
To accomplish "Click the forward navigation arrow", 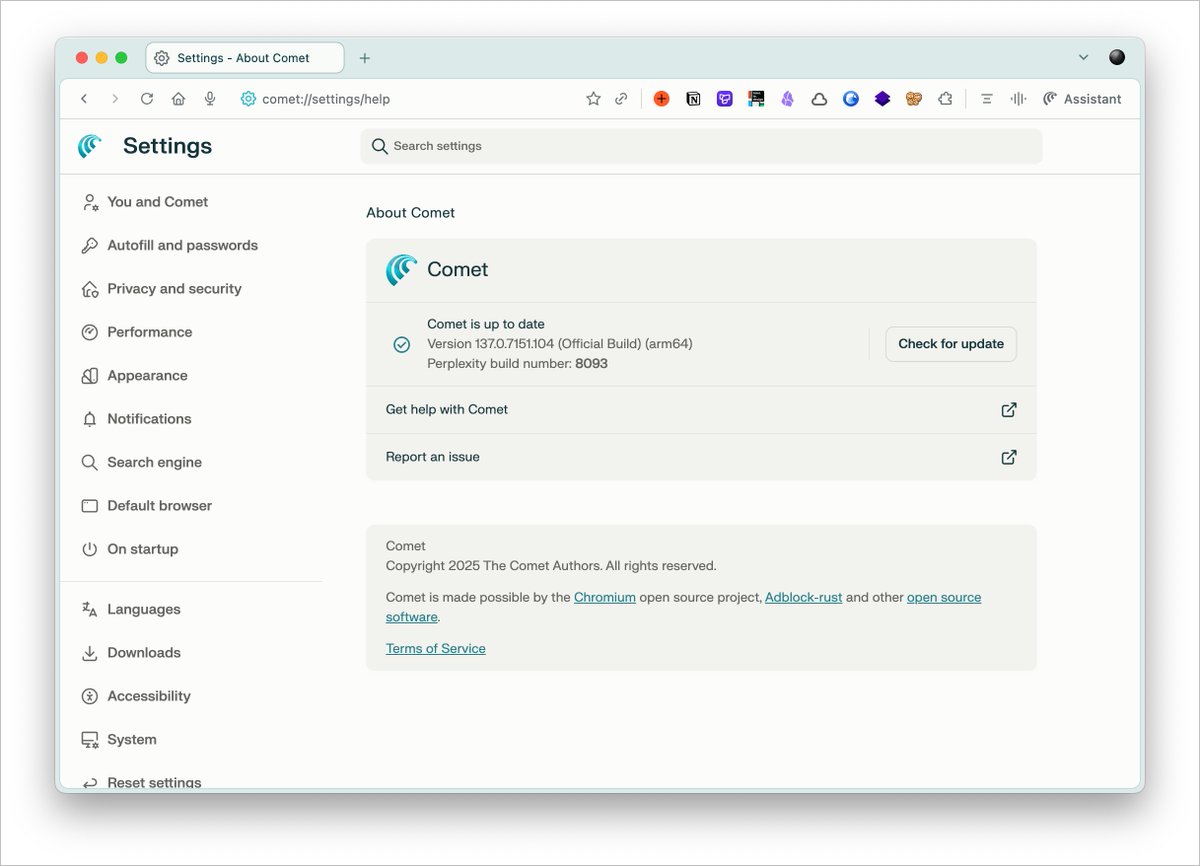I will [115, 99].
